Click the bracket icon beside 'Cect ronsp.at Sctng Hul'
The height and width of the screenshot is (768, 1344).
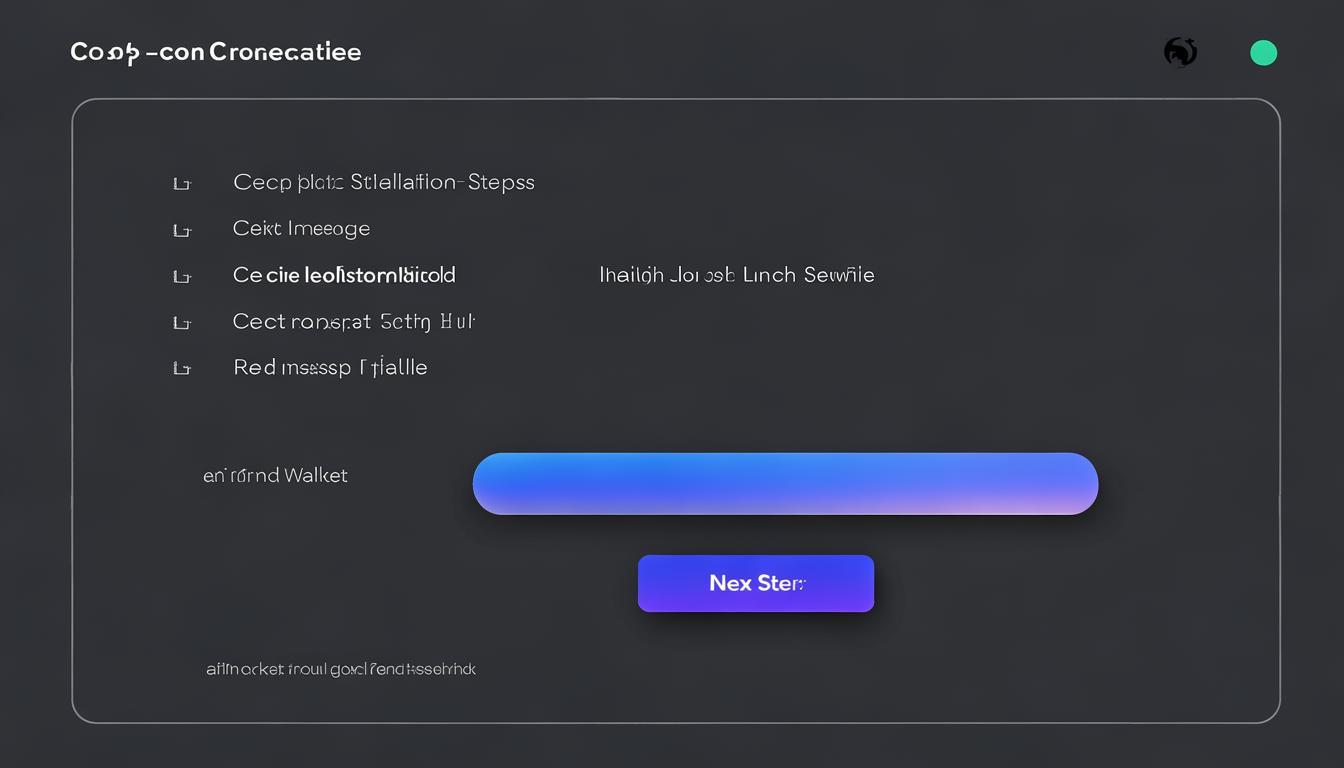(x=181, y=323)
